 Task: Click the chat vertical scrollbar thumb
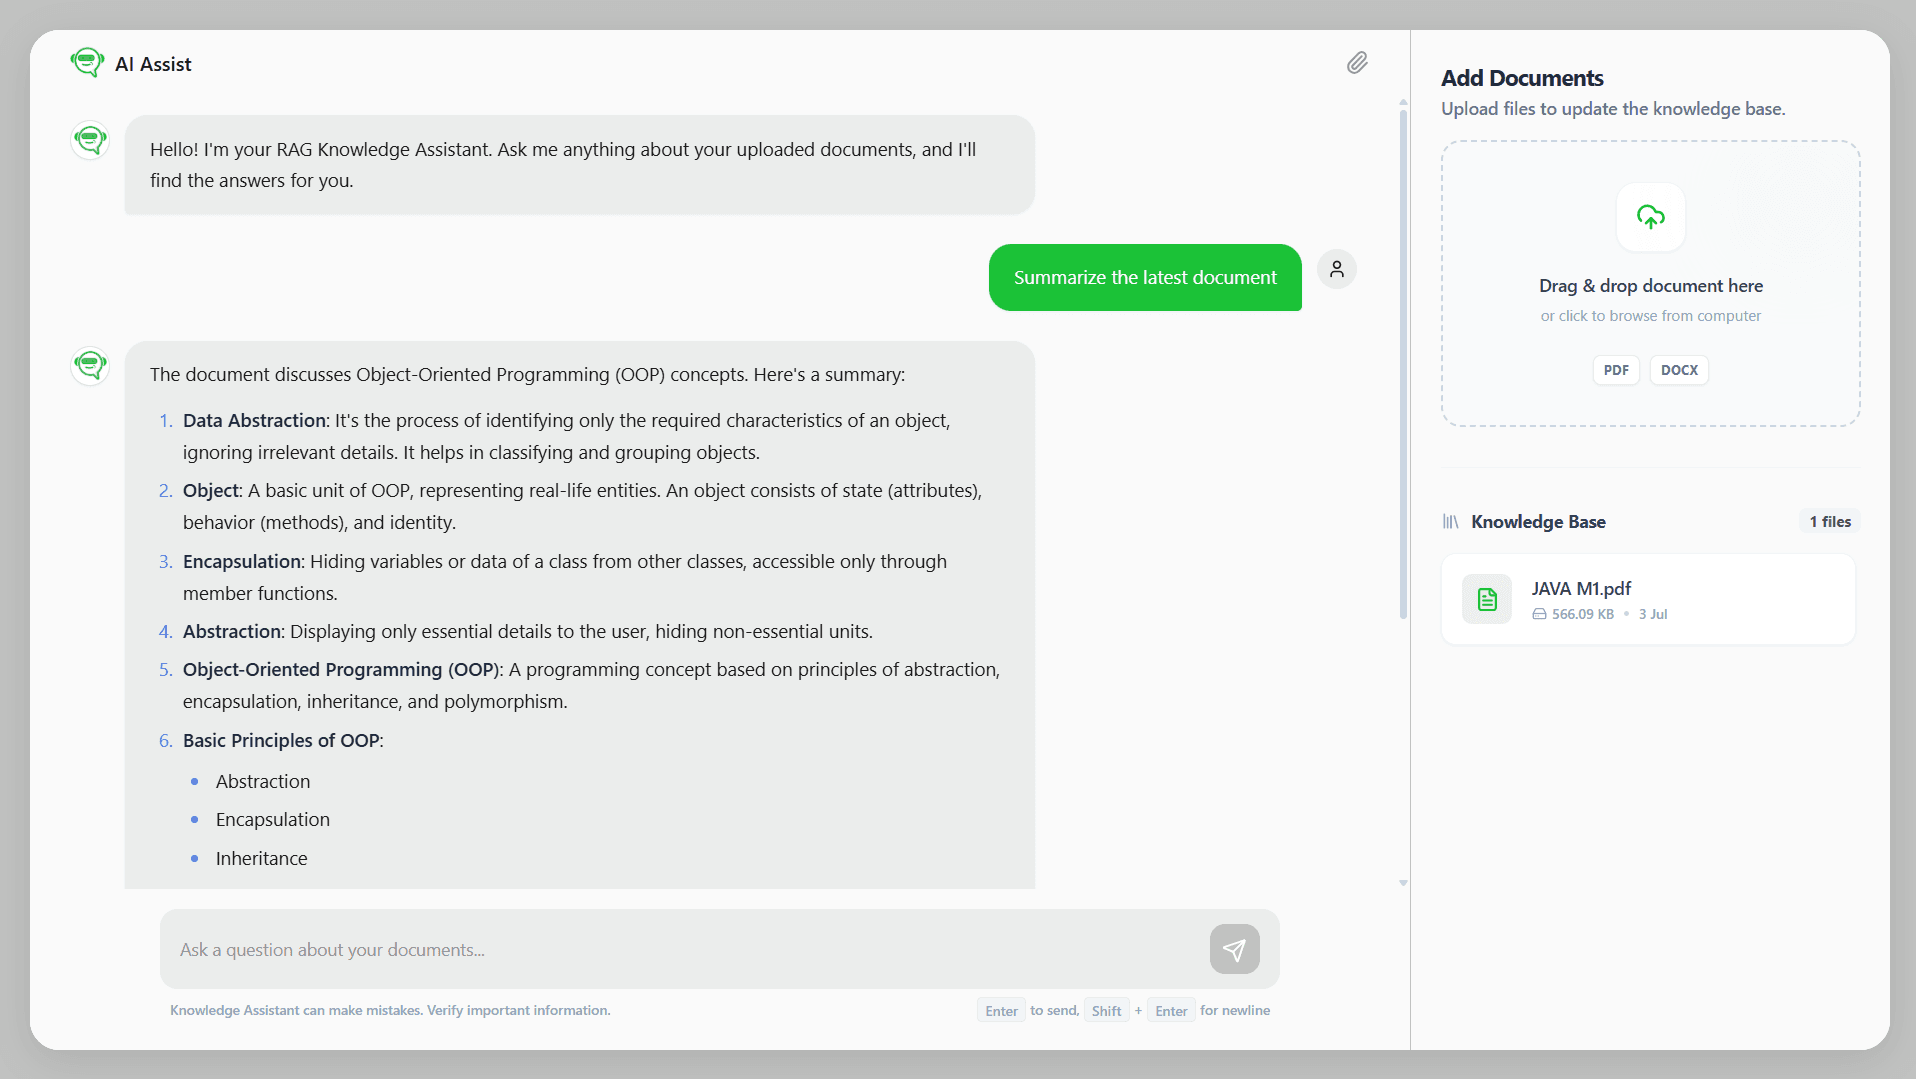coord(1403,365)
